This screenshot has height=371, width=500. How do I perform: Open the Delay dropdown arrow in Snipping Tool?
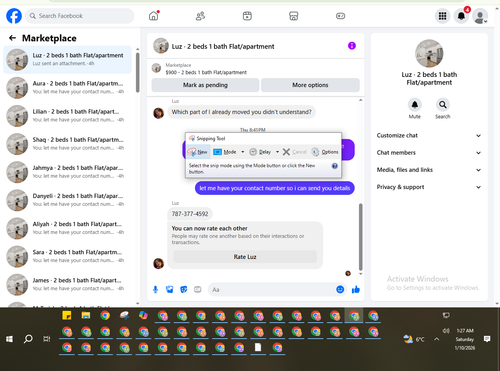coord(277,152)
